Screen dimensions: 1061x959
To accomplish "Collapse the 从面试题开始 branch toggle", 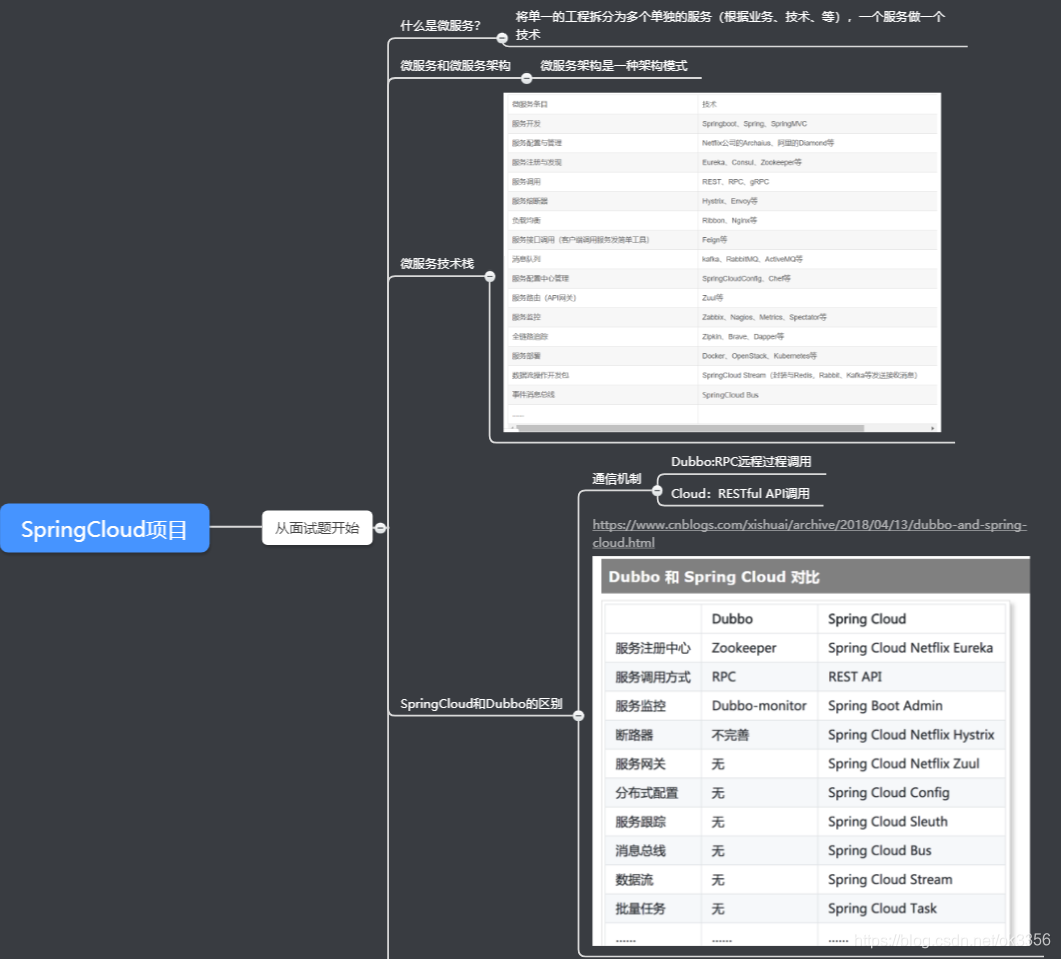I will [380, 528].
